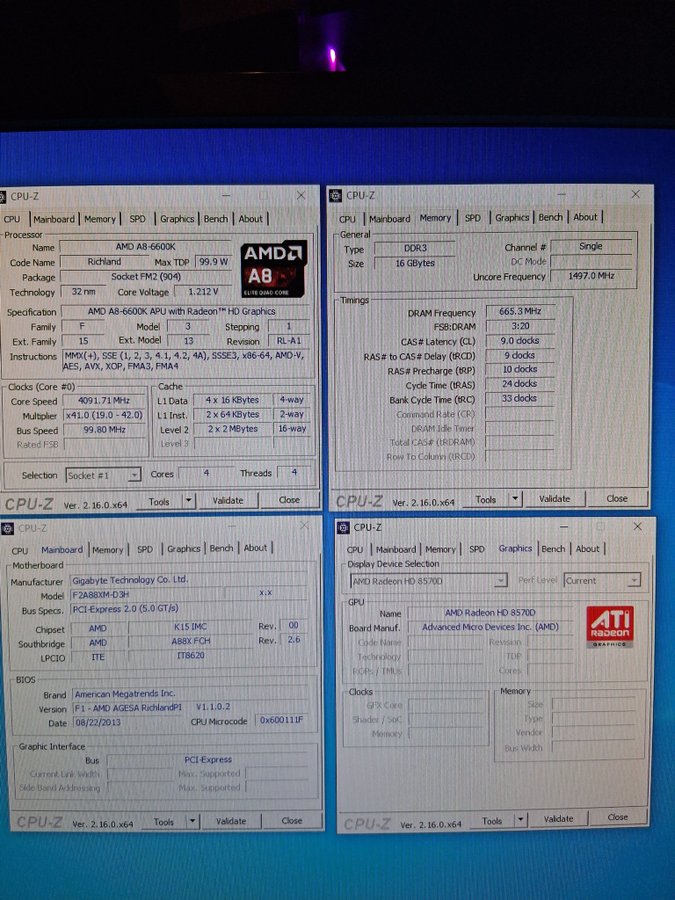Select Memory tab in Mainboard window

[108, 549]
